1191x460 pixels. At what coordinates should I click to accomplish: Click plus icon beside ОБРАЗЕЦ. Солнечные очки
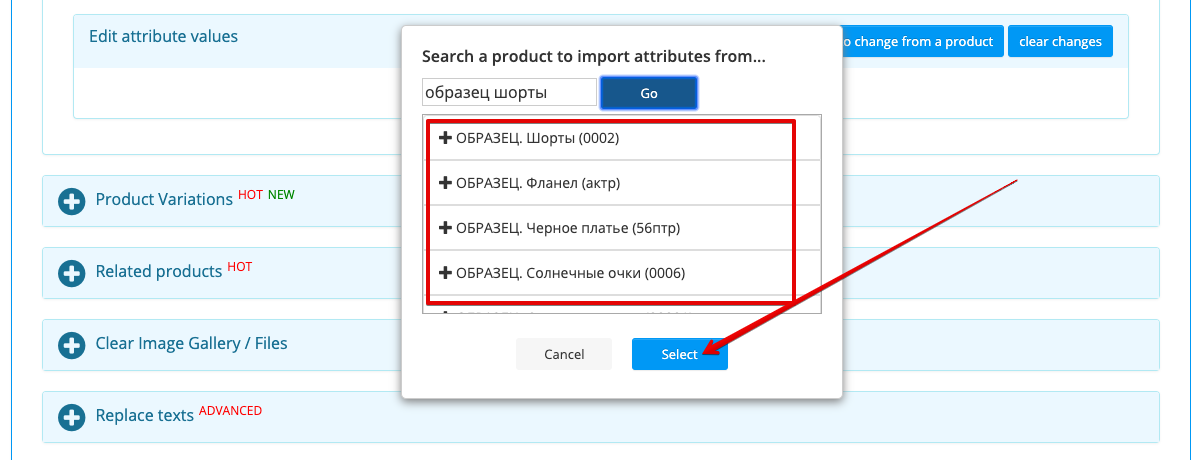pos(446,273)
